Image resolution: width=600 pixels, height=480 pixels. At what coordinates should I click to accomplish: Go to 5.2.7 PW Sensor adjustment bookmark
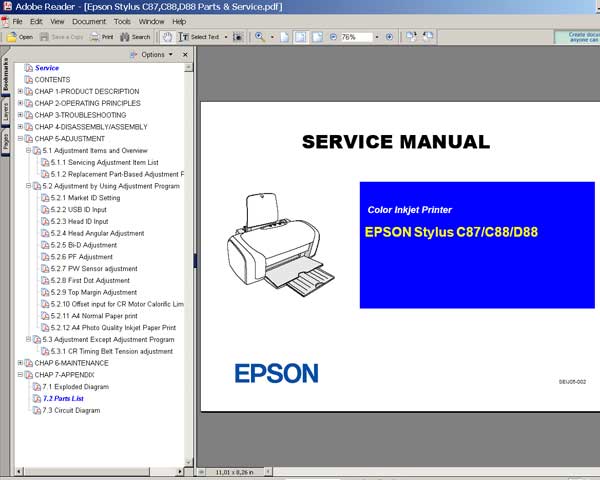pyautogui.click(x=94, y=269)
